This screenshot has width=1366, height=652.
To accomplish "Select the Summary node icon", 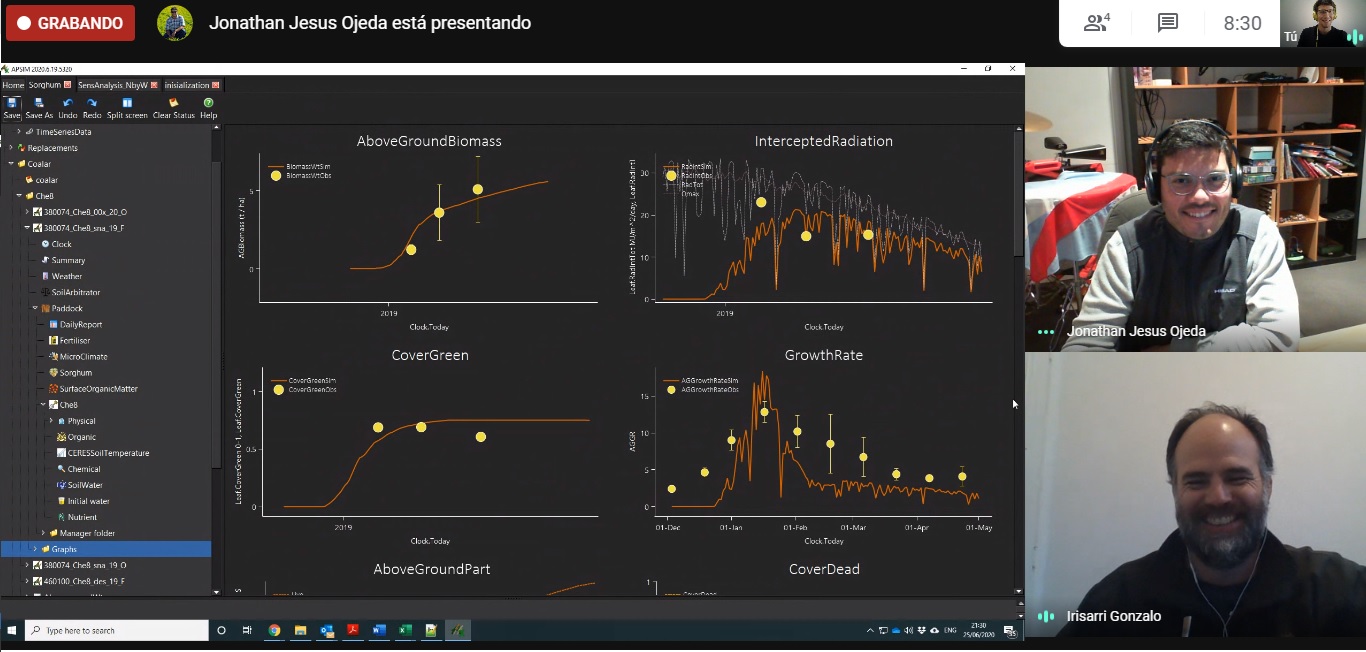I will 45,260.
